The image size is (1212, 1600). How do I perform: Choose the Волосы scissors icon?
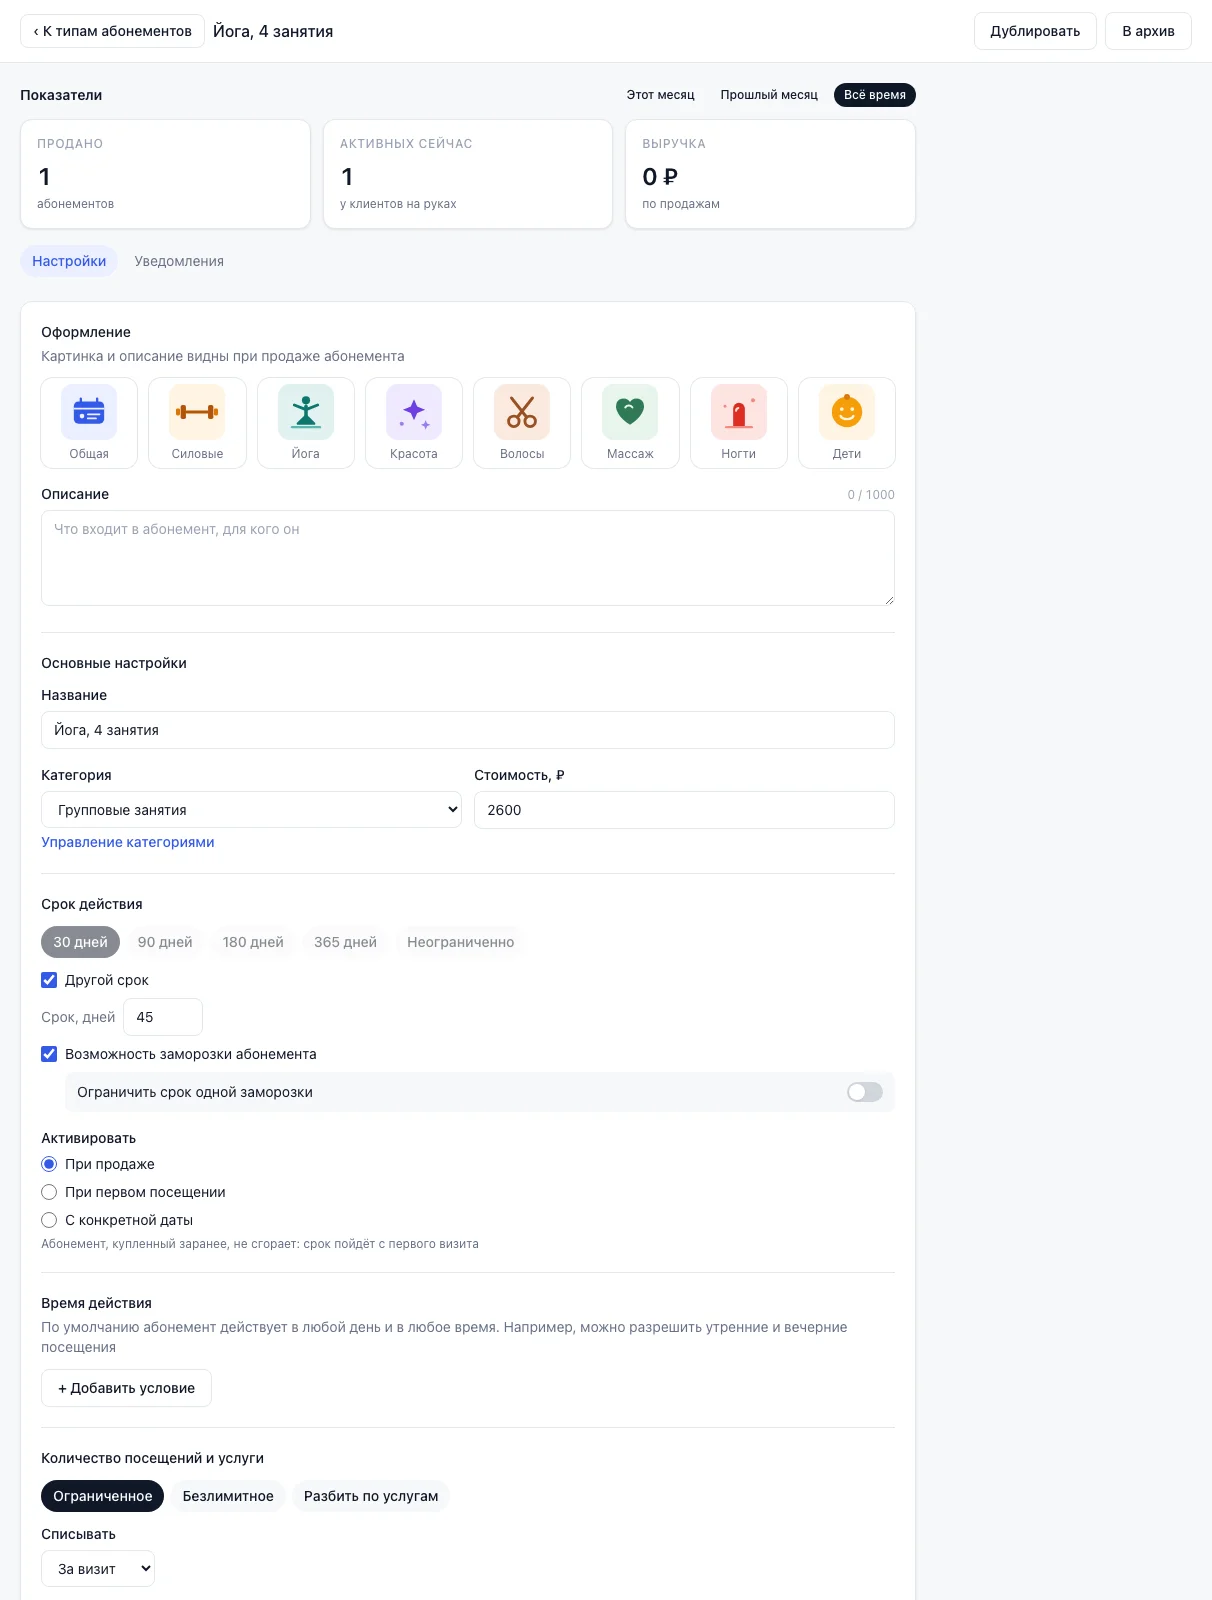pos(522,423)
